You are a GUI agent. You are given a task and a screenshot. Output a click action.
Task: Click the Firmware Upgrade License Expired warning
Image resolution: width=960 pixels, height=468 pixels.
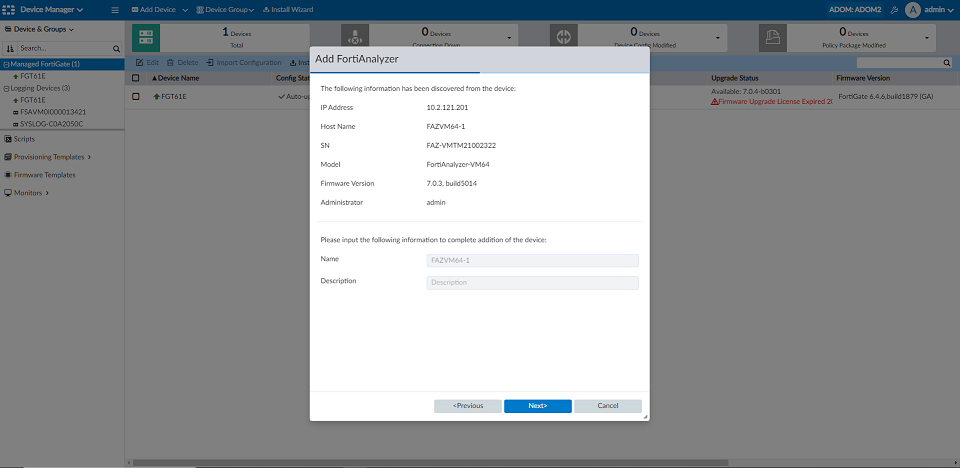(x=772, y=102)
